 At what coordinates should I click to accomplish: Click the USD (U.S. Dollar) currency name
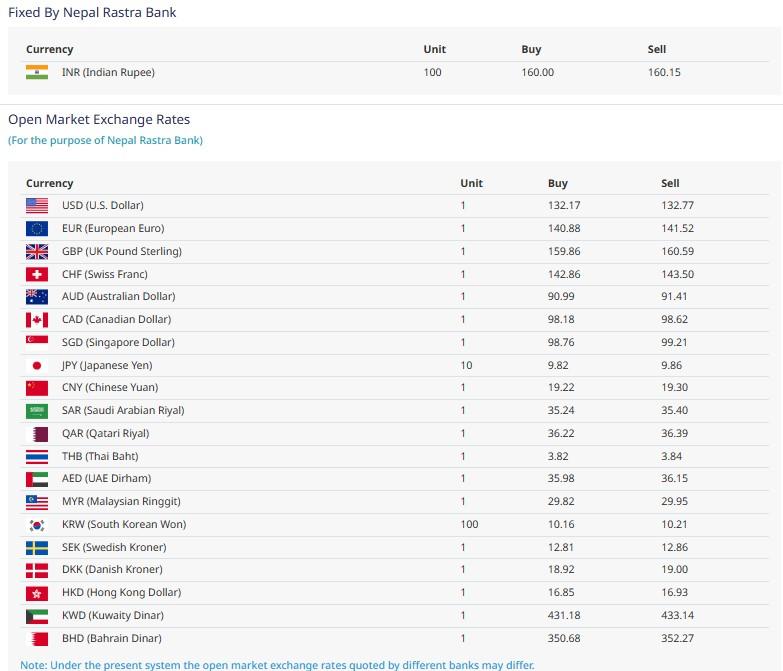click(103, 205)
